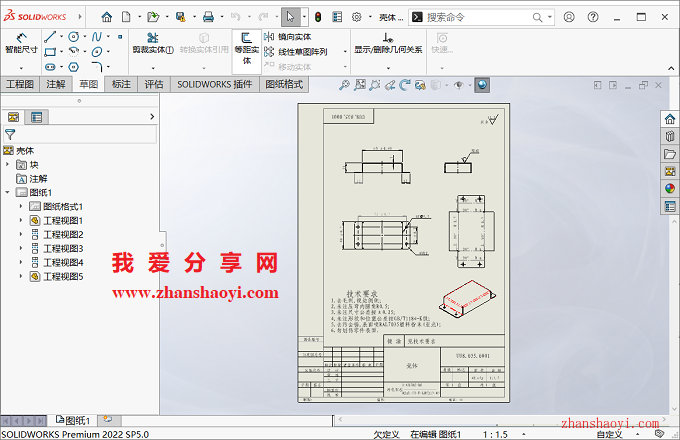Open the 1 : 1.5 sheet scale dropdown arrow

point(523,434)
